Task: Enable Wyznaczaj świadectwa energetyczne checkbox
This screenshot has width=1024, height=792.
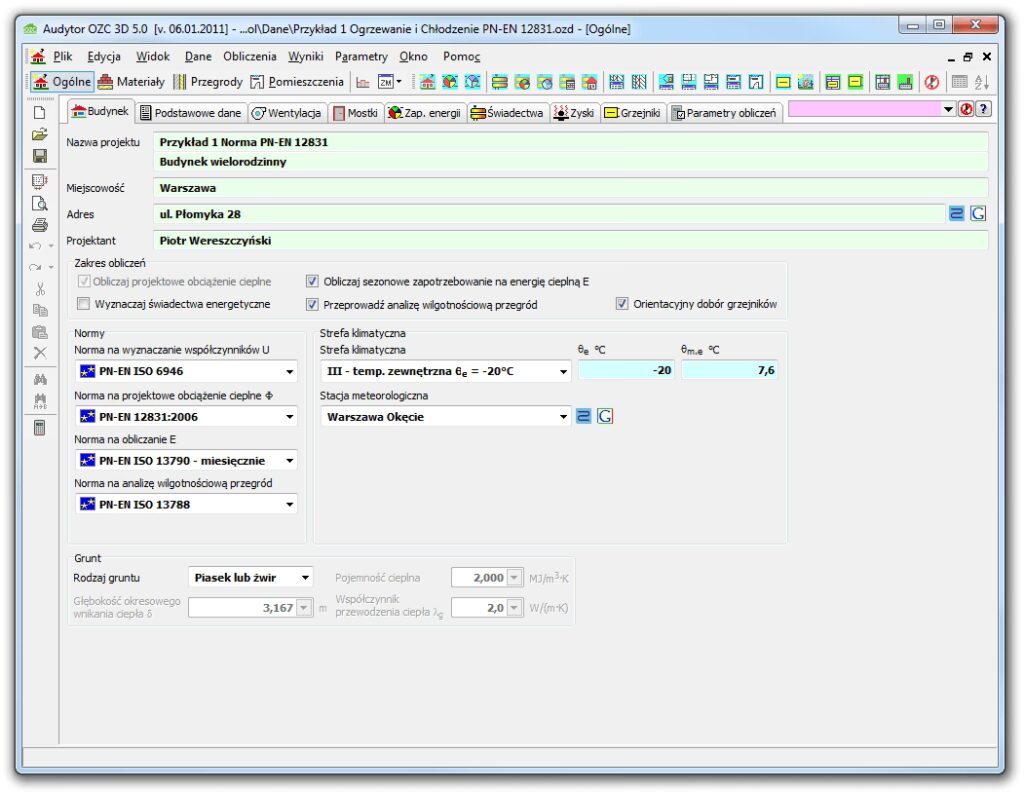Action: coord(84,304)
